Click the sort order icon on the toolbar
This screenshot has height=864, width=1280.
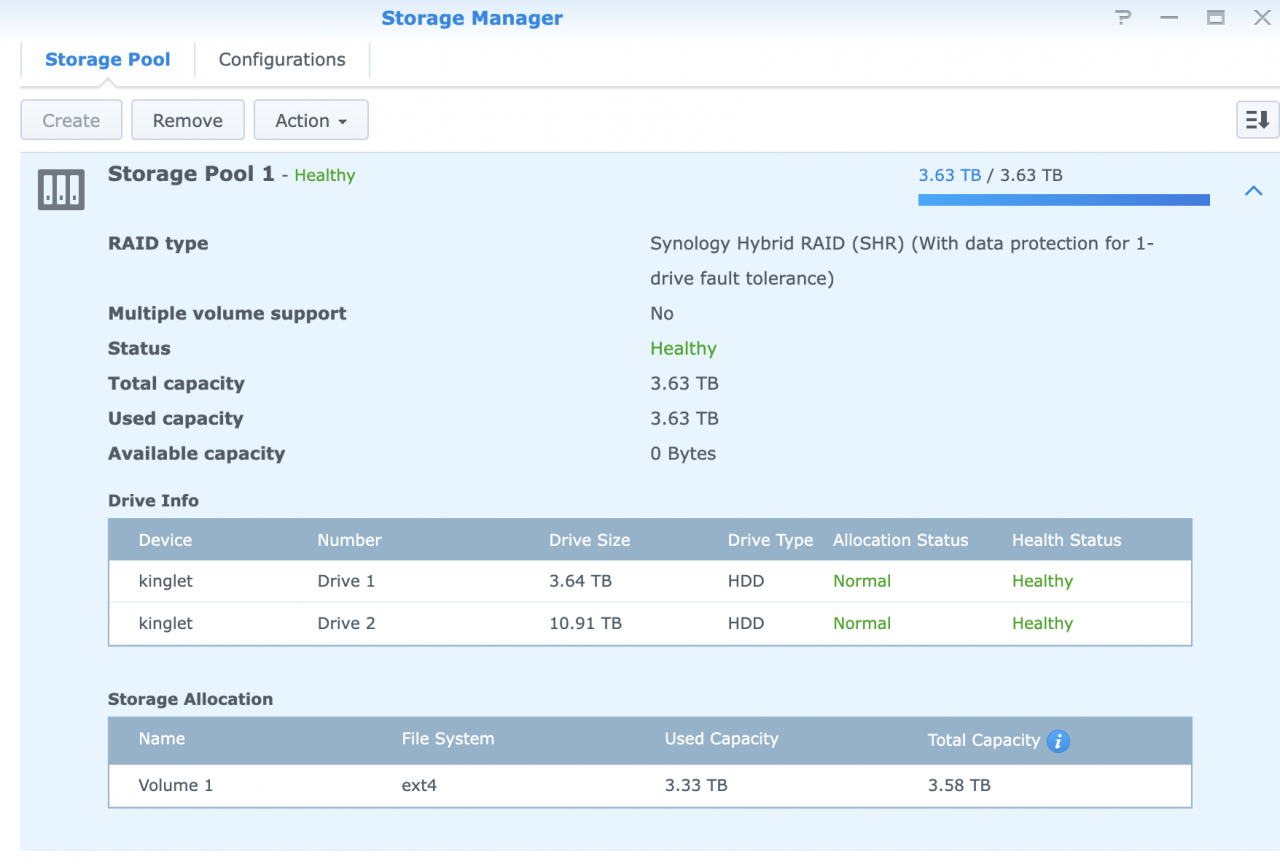[x=1257, y=119]
